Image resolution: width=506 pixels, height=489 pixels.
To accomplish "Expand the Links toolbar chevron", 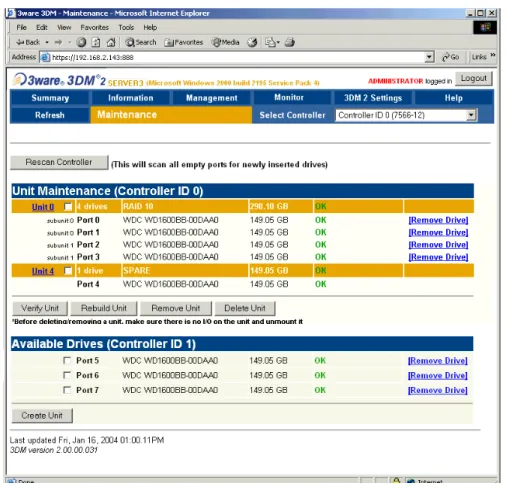I will [493, 55].
